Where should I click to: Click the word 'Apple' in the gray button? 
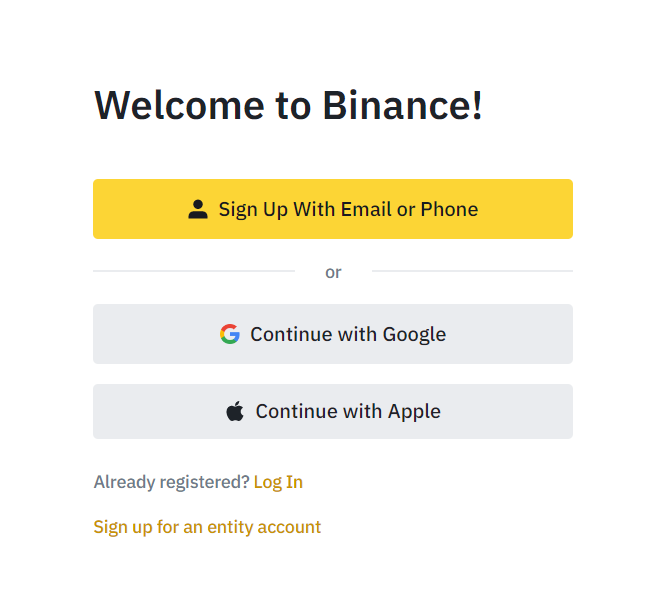click(x=414, y=412)
